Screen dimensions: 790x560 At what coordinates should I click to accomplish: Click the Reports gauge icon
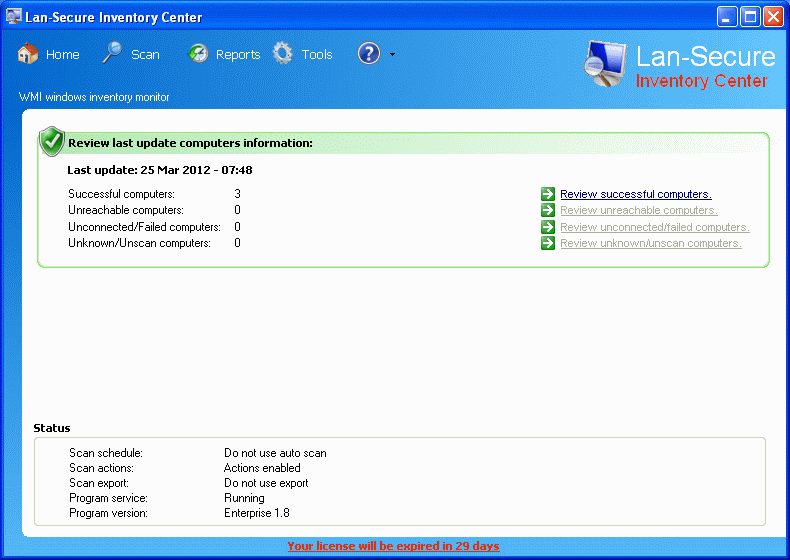[x=198, y=53]
